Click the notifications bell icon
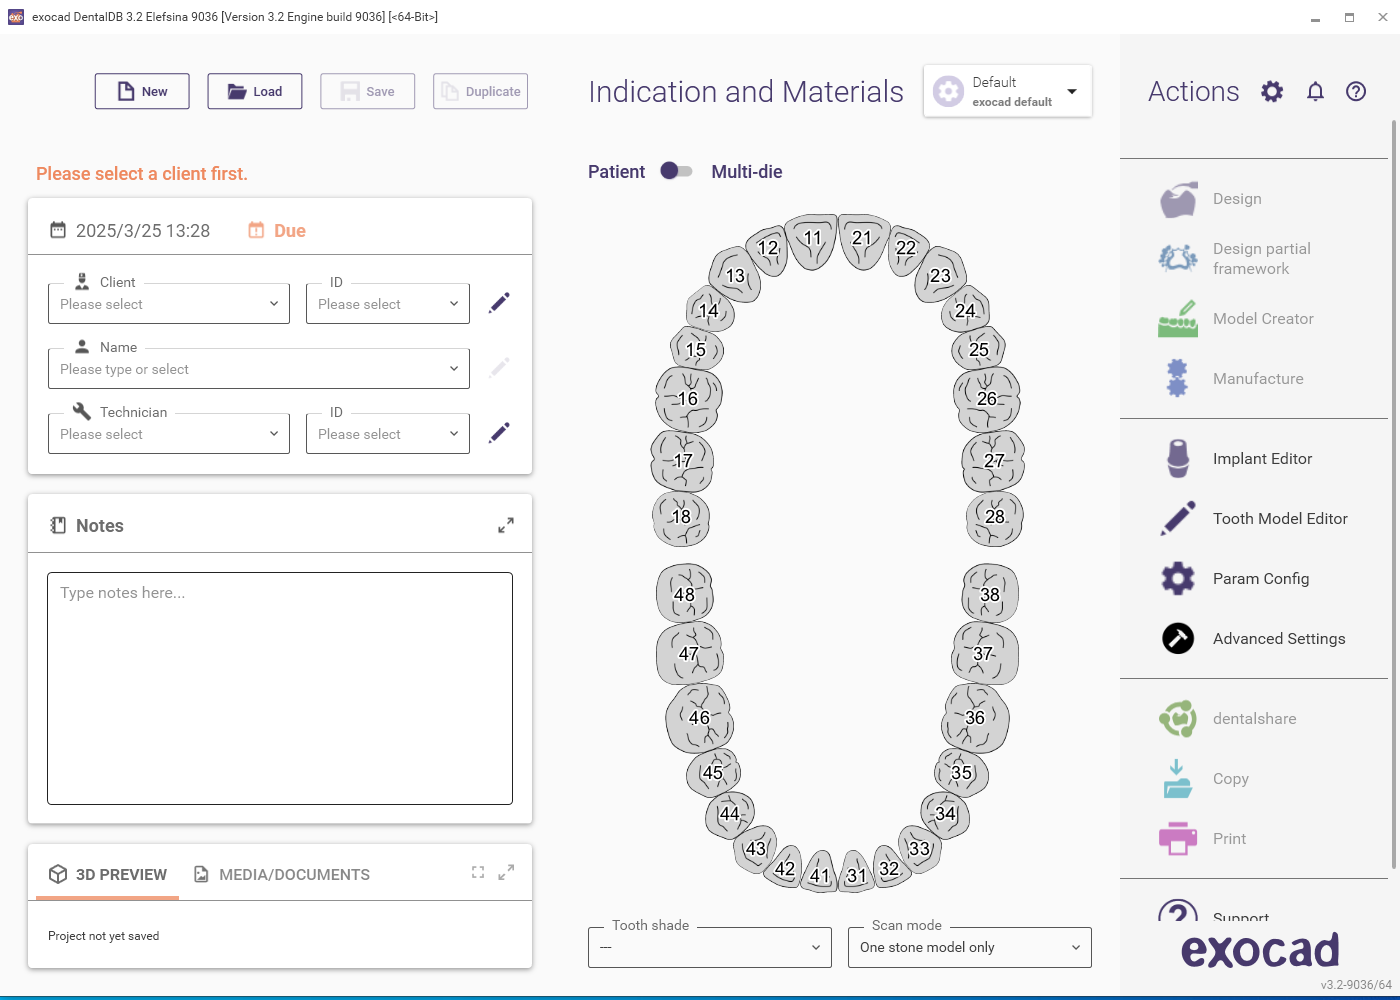Viewport: 1400px width, 1000px height. pos(1315,92)
